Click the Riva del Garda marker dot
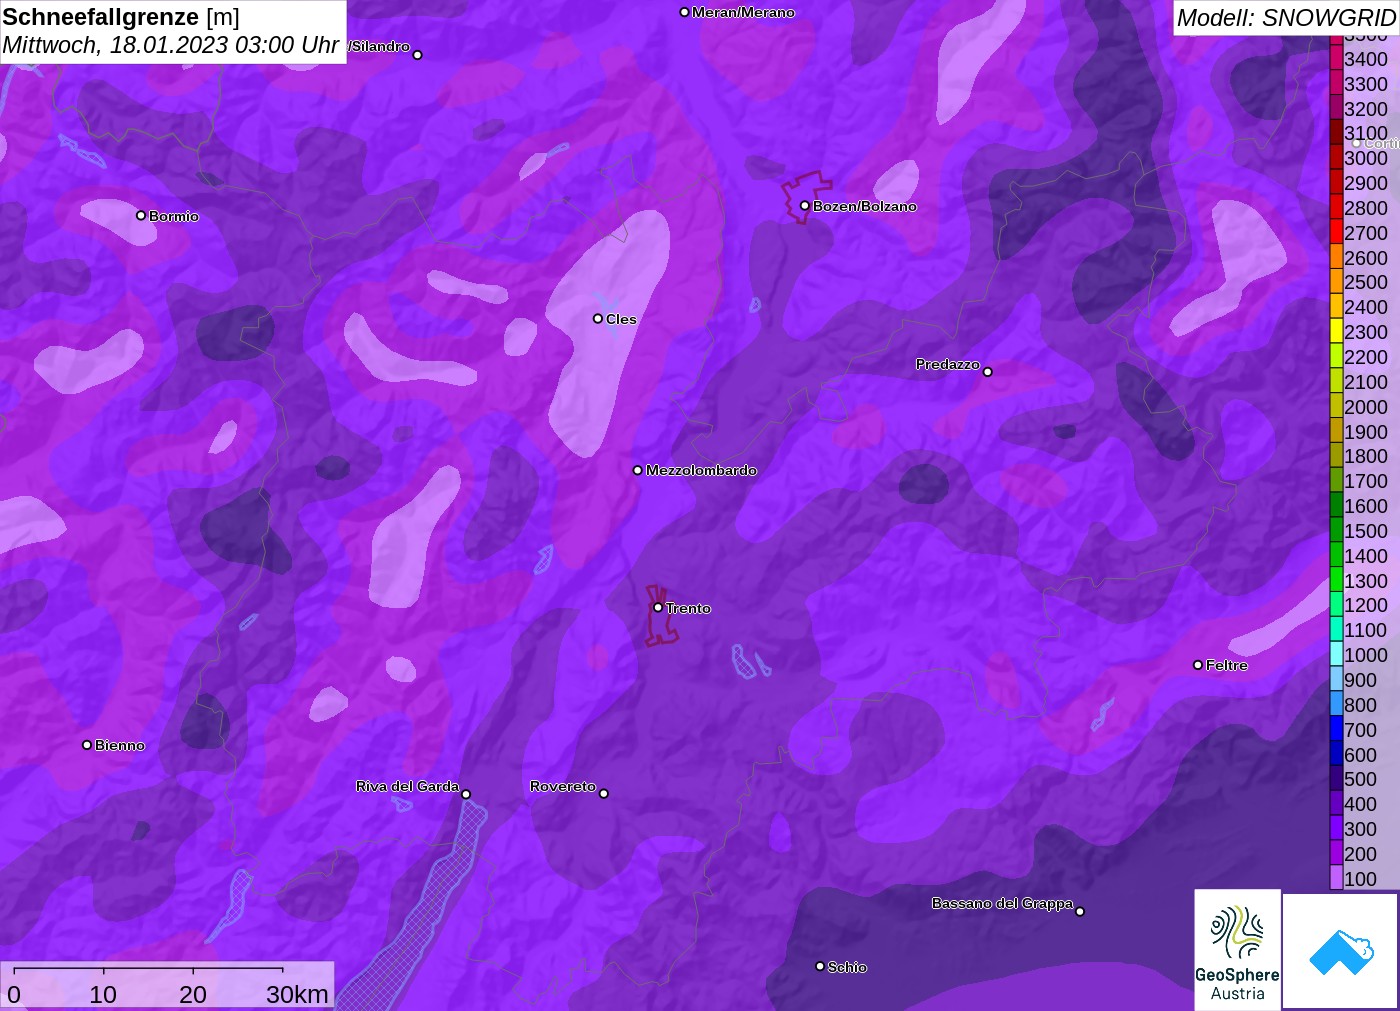Screen dimensions: 1400x1011 click(x=466, y=795)
